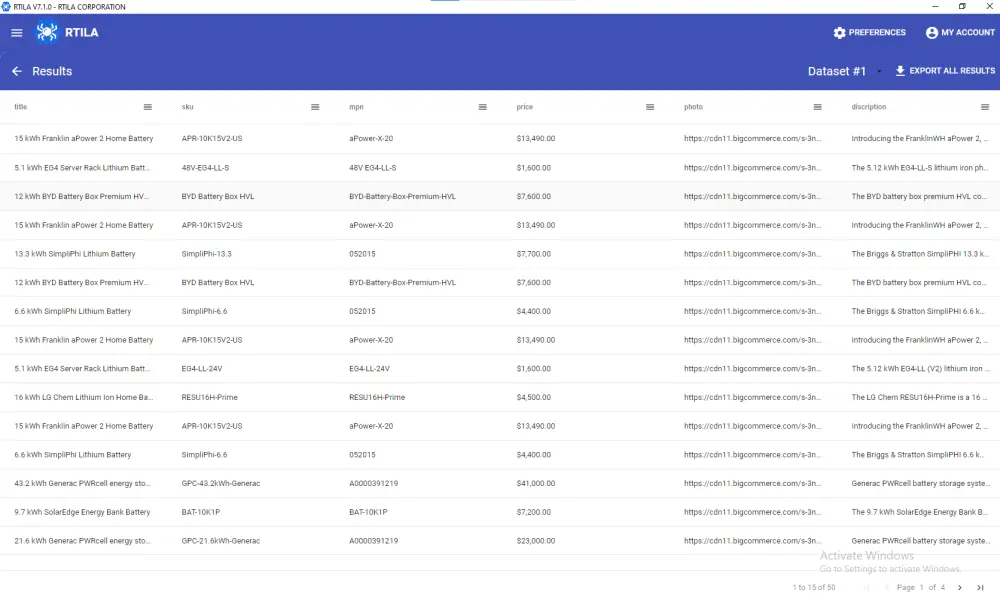Click price cell $41,000.00
This screenshot has height=599, width=1000.
click(536, 484)
